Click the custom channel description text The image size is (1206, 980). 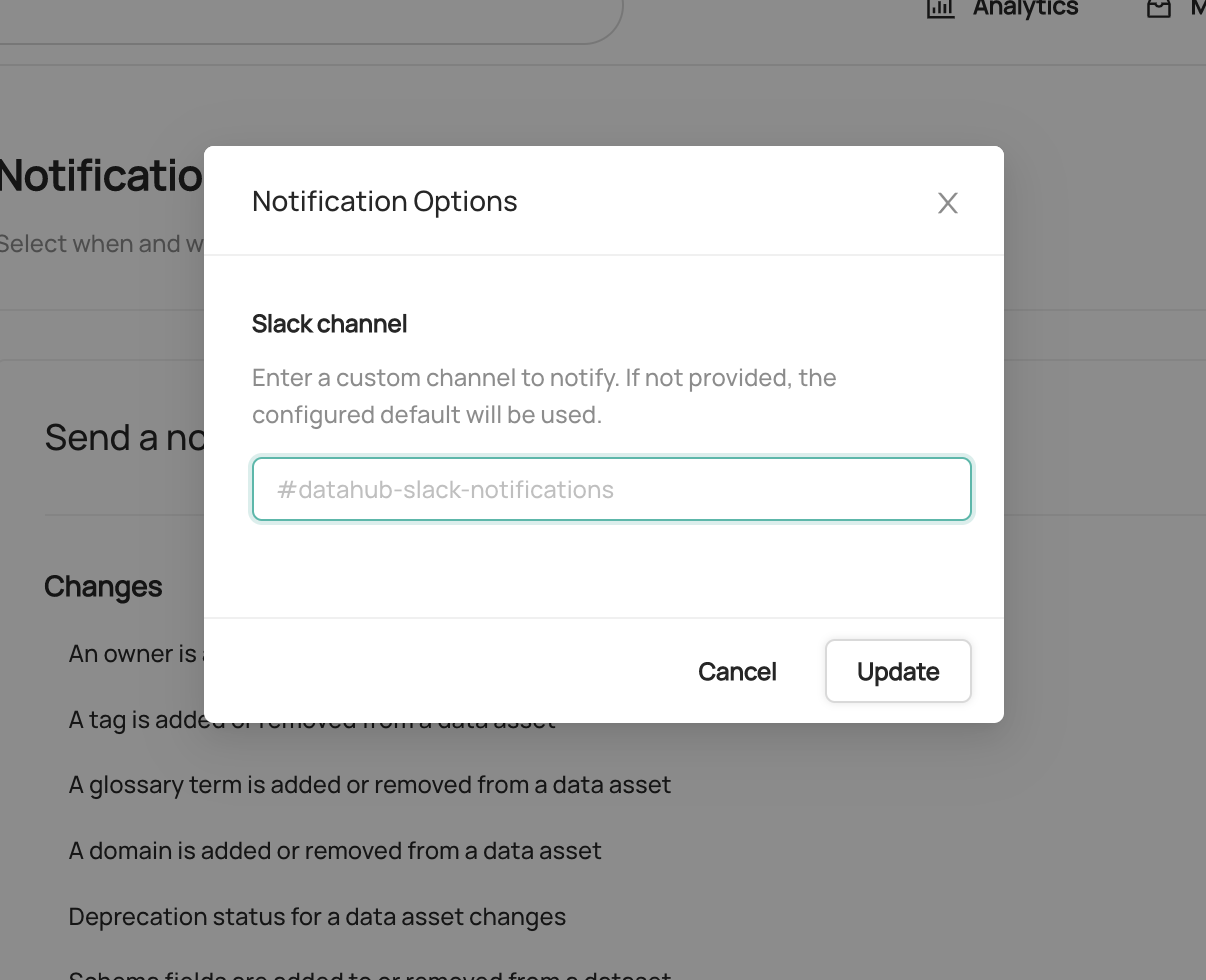(x=544, y=396)
